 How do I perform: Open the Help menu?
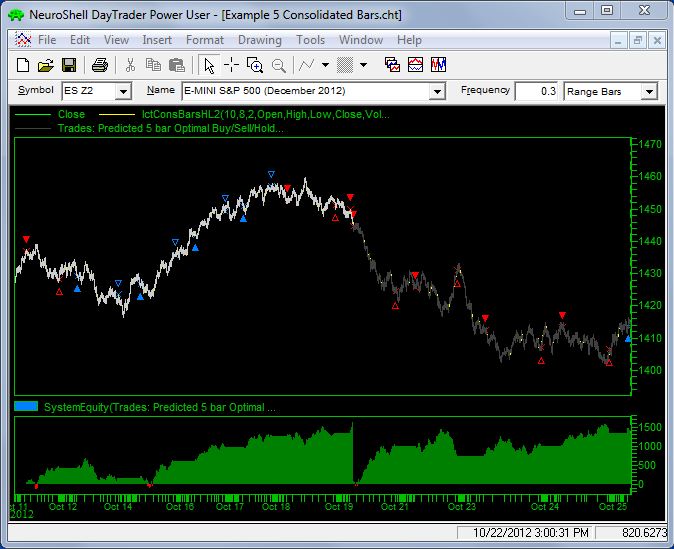click(409, 40)
